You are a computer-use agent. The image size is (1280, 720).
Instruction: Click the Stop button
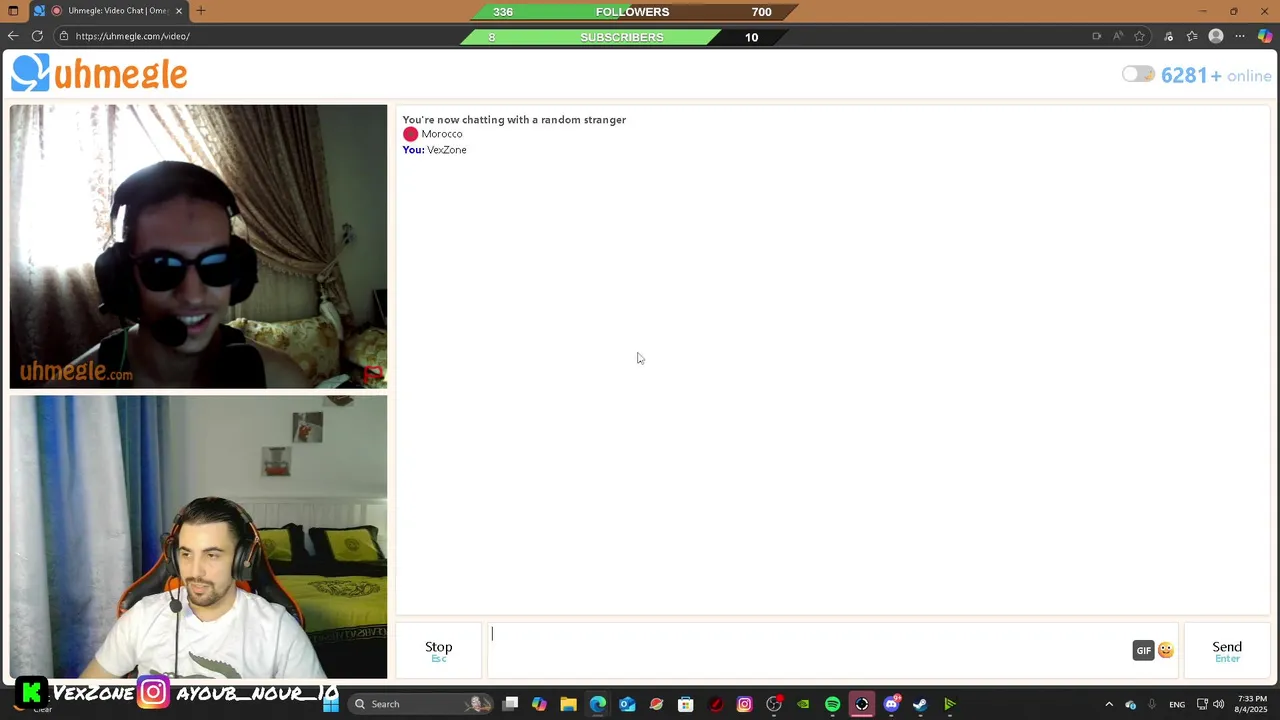[438, 651]
